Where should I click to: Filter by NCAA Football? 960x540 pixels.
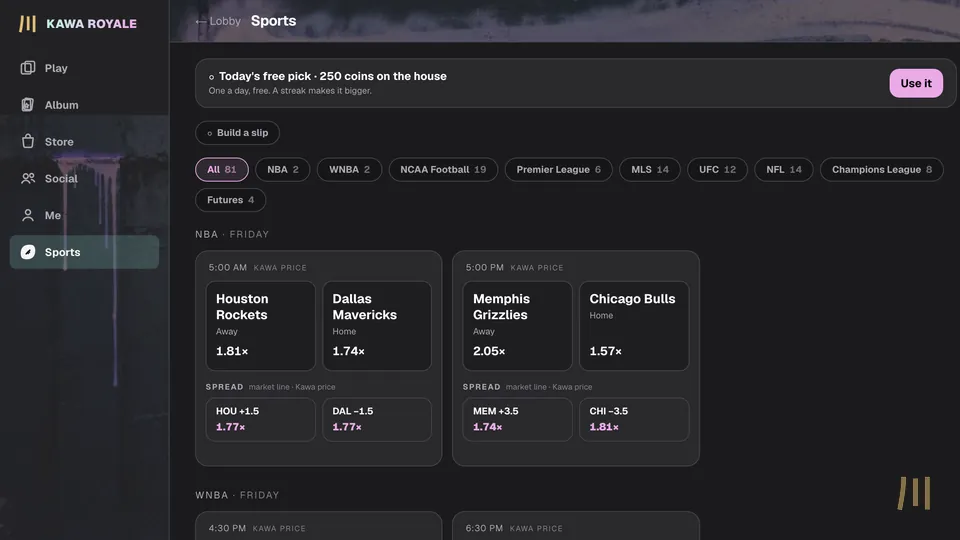[x=443, y=170]
